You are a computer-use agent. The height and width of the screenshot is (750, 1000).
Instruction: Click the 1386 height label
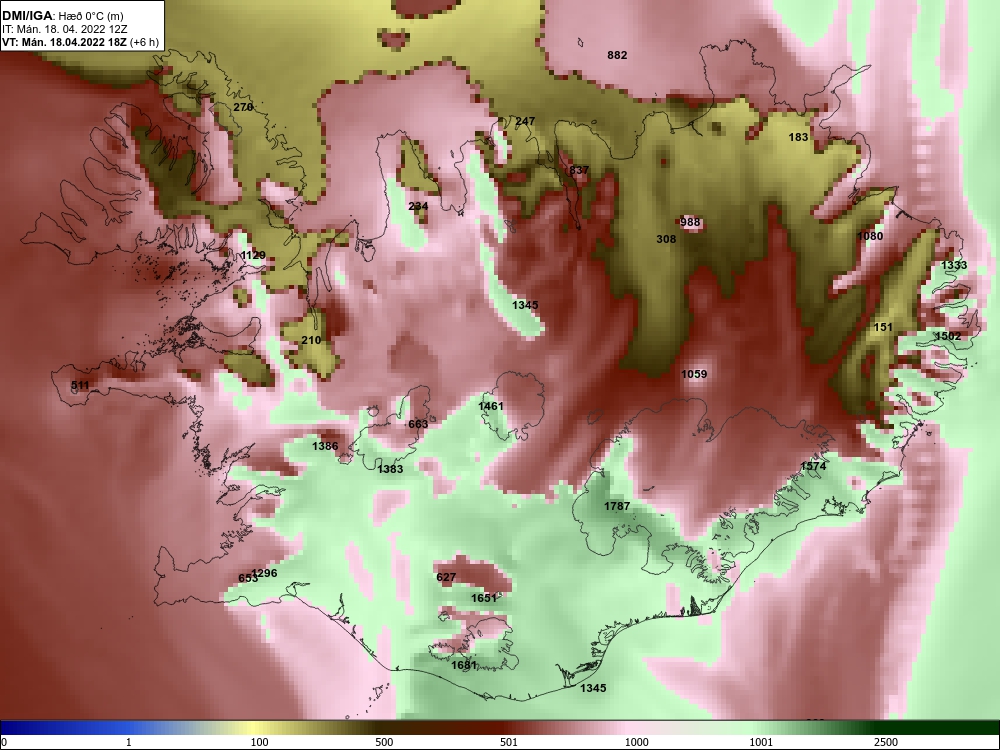click(x=325, y=446)
